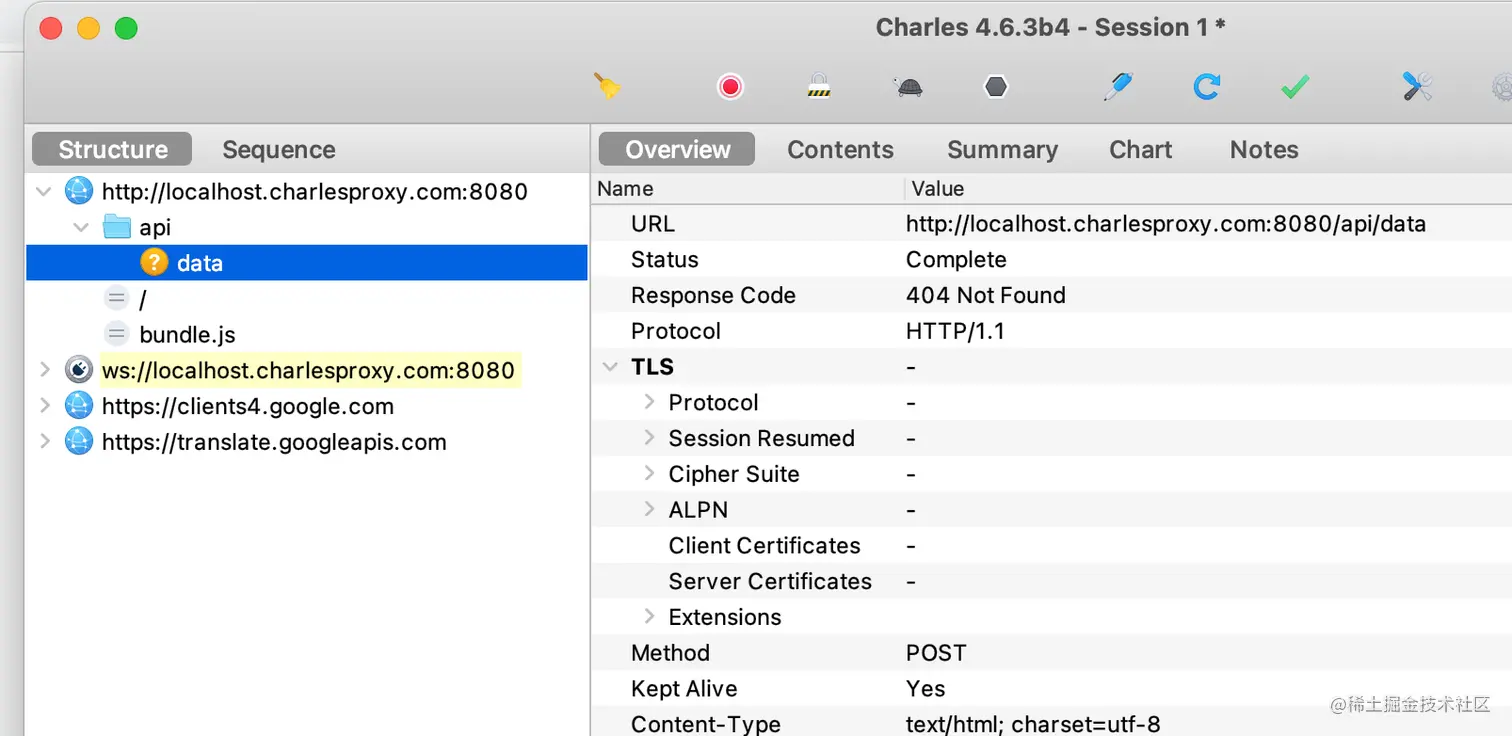
Task: Select the 404 Not Found response code value
Action: (986, 296)
